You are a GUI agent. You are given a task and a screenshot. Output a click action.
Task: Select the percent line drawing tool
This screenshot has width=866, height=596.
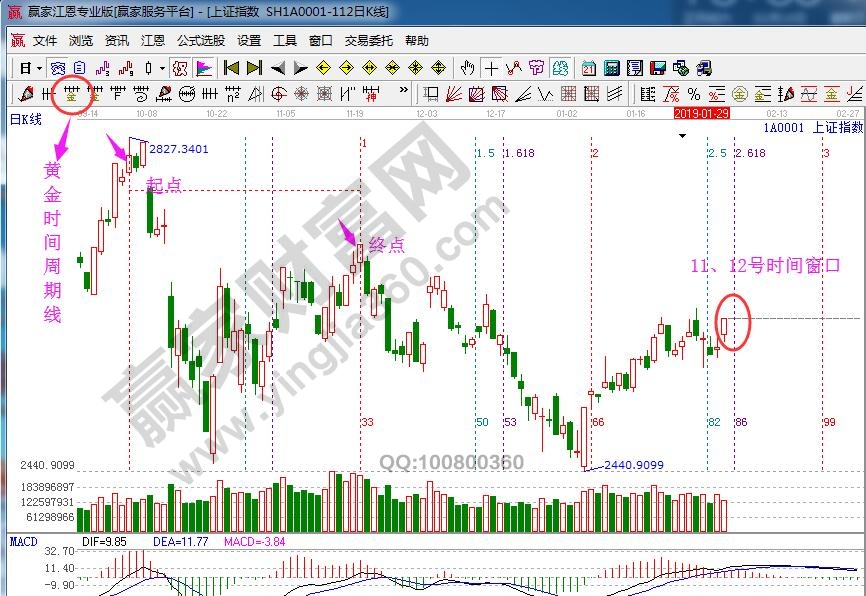point(693,94)
